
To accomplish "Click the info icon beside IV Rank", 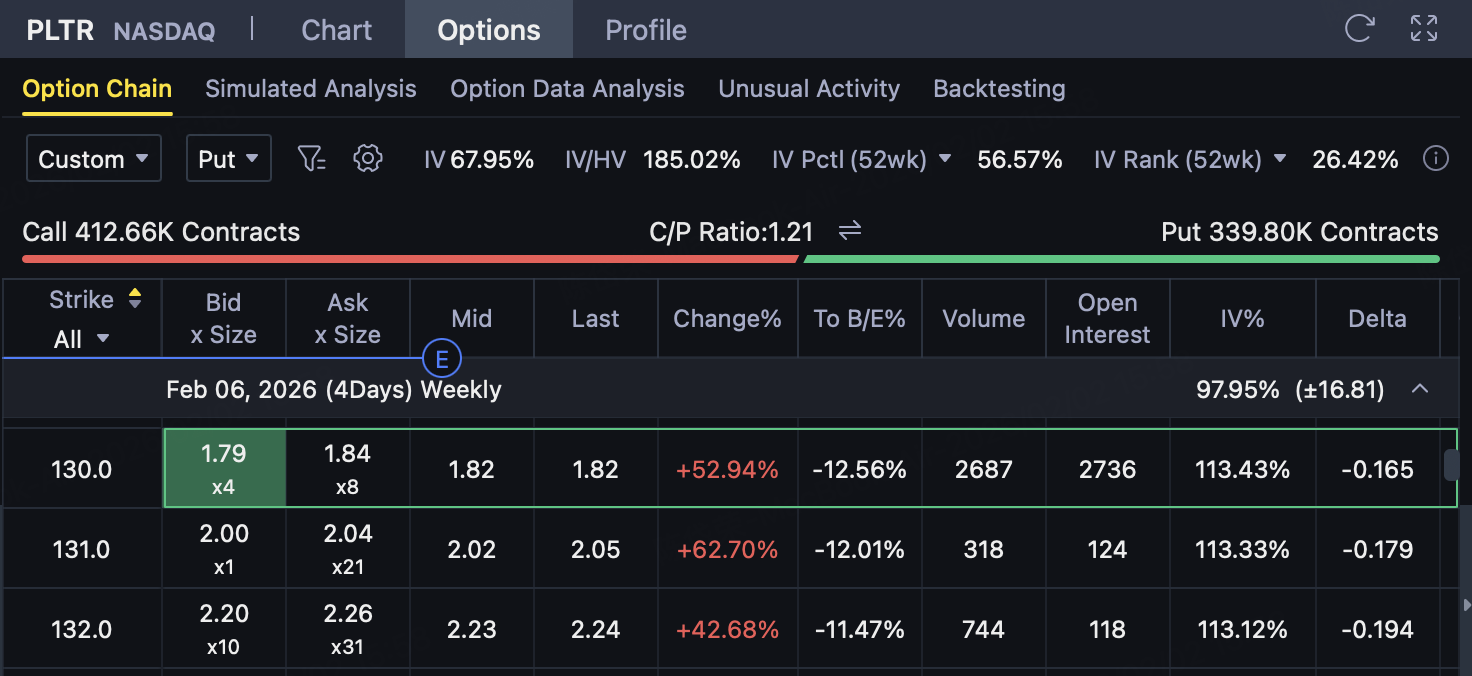I will [x=1435, y=159].
